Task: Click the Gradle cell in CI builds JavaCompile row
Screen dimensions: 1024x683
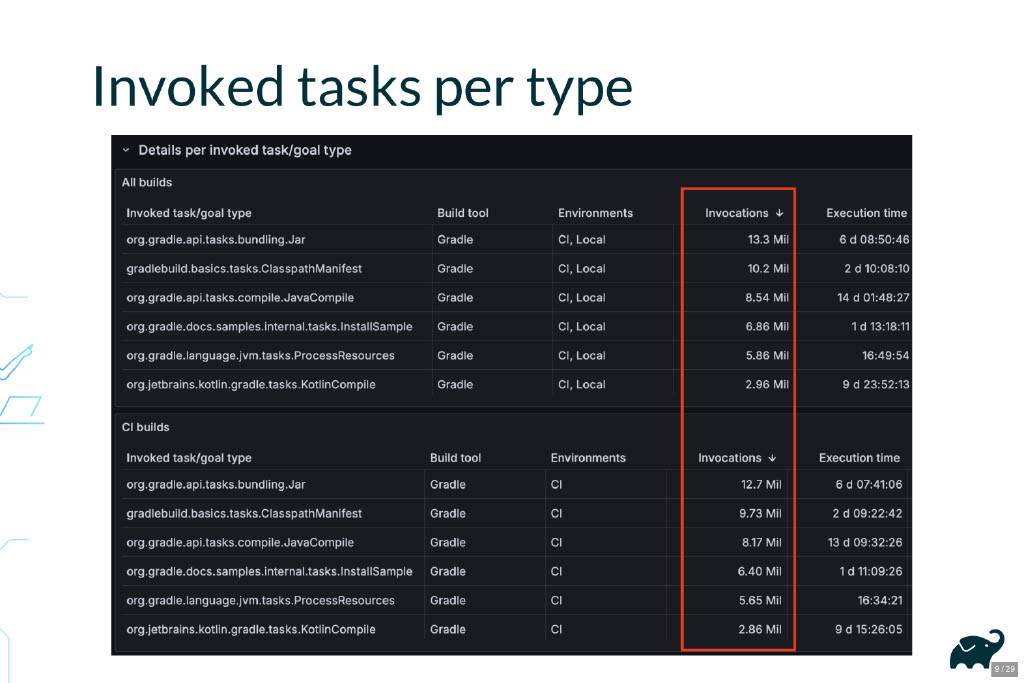Action: [x=448, y=543]
